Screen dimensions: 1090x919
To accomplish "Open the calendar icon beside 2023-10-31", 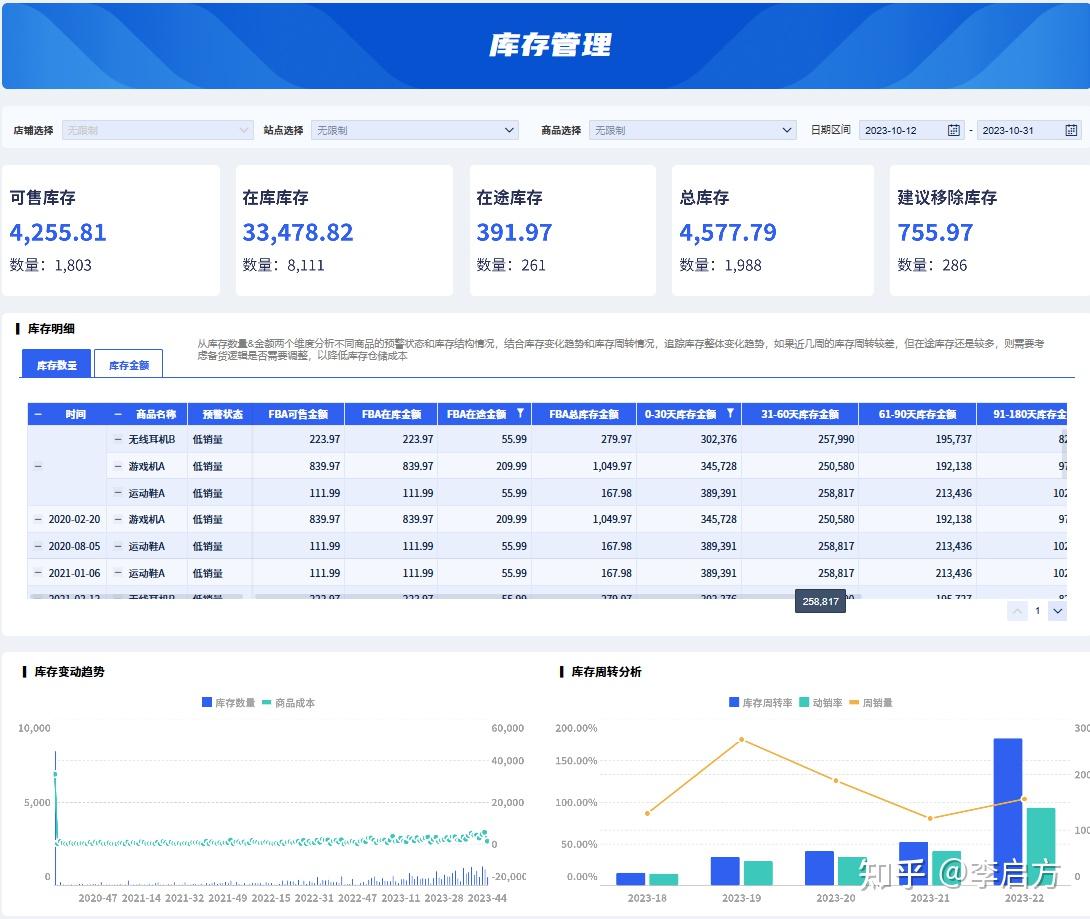I will (x=1072, y=130).
